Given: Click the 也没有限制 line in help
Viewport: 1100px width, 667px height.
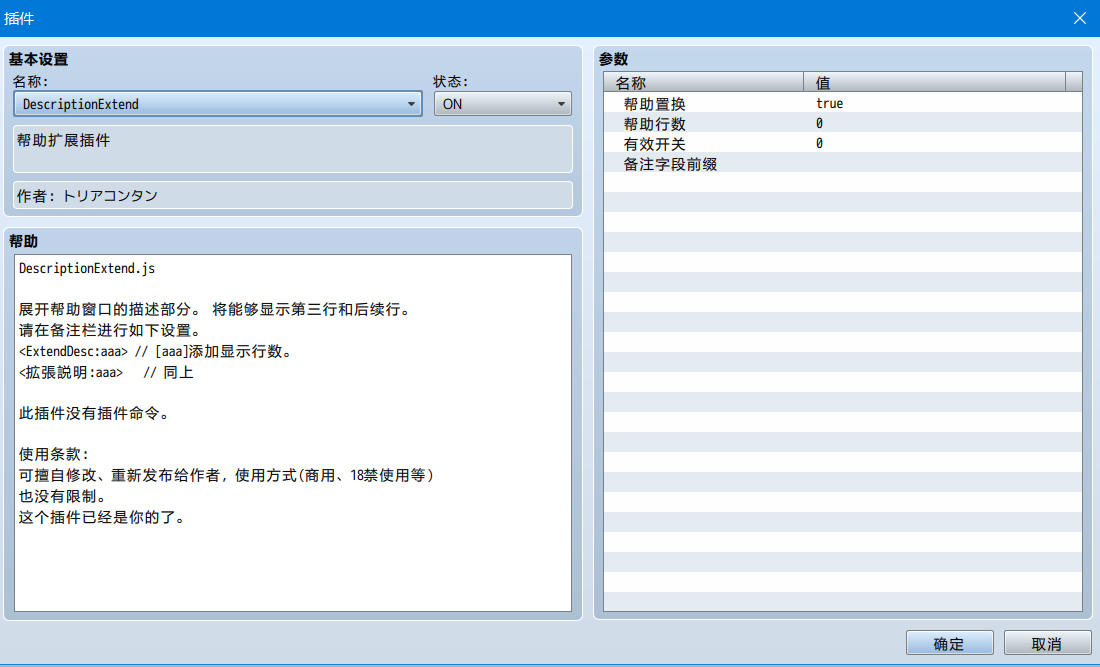Looking at the screenshot, I should coord(62,496).
